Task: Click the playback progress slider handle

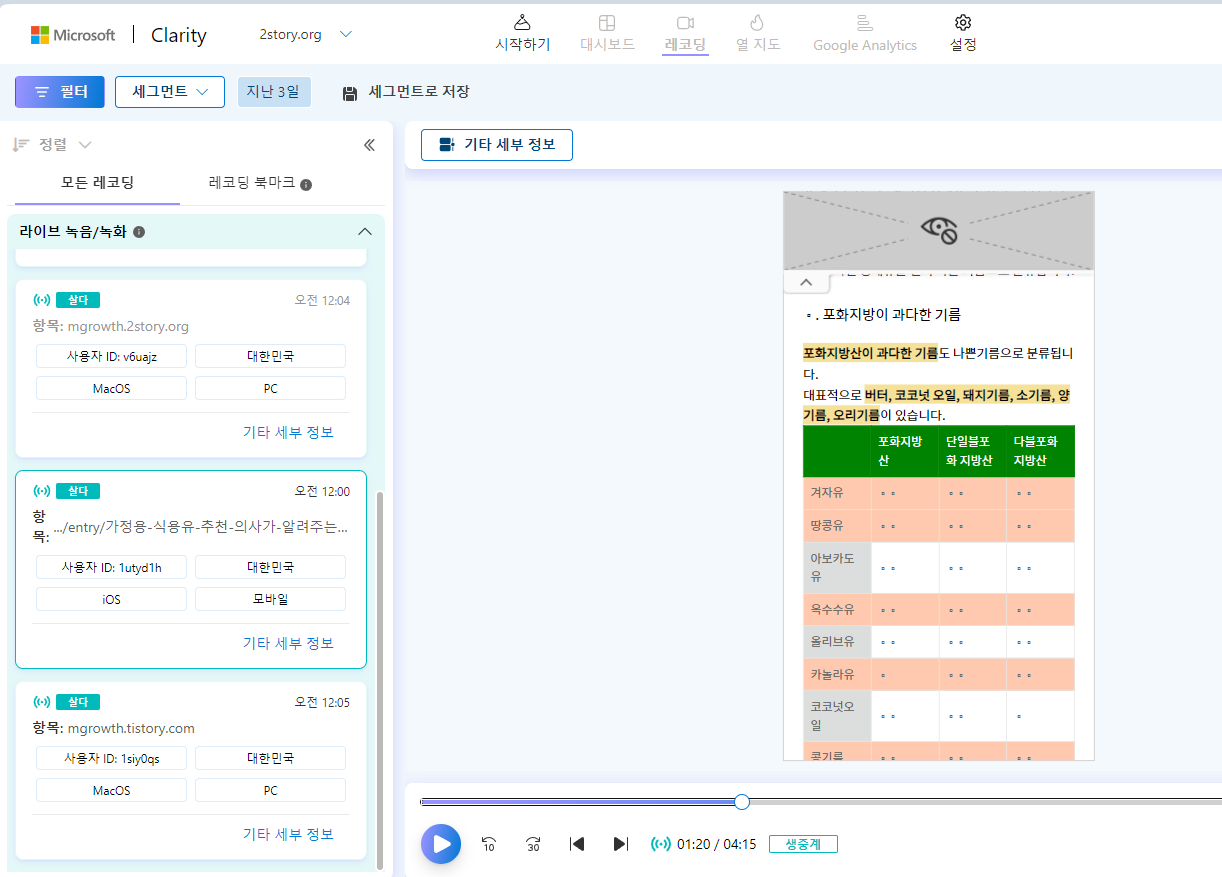Action: click(x=741, y=801)
